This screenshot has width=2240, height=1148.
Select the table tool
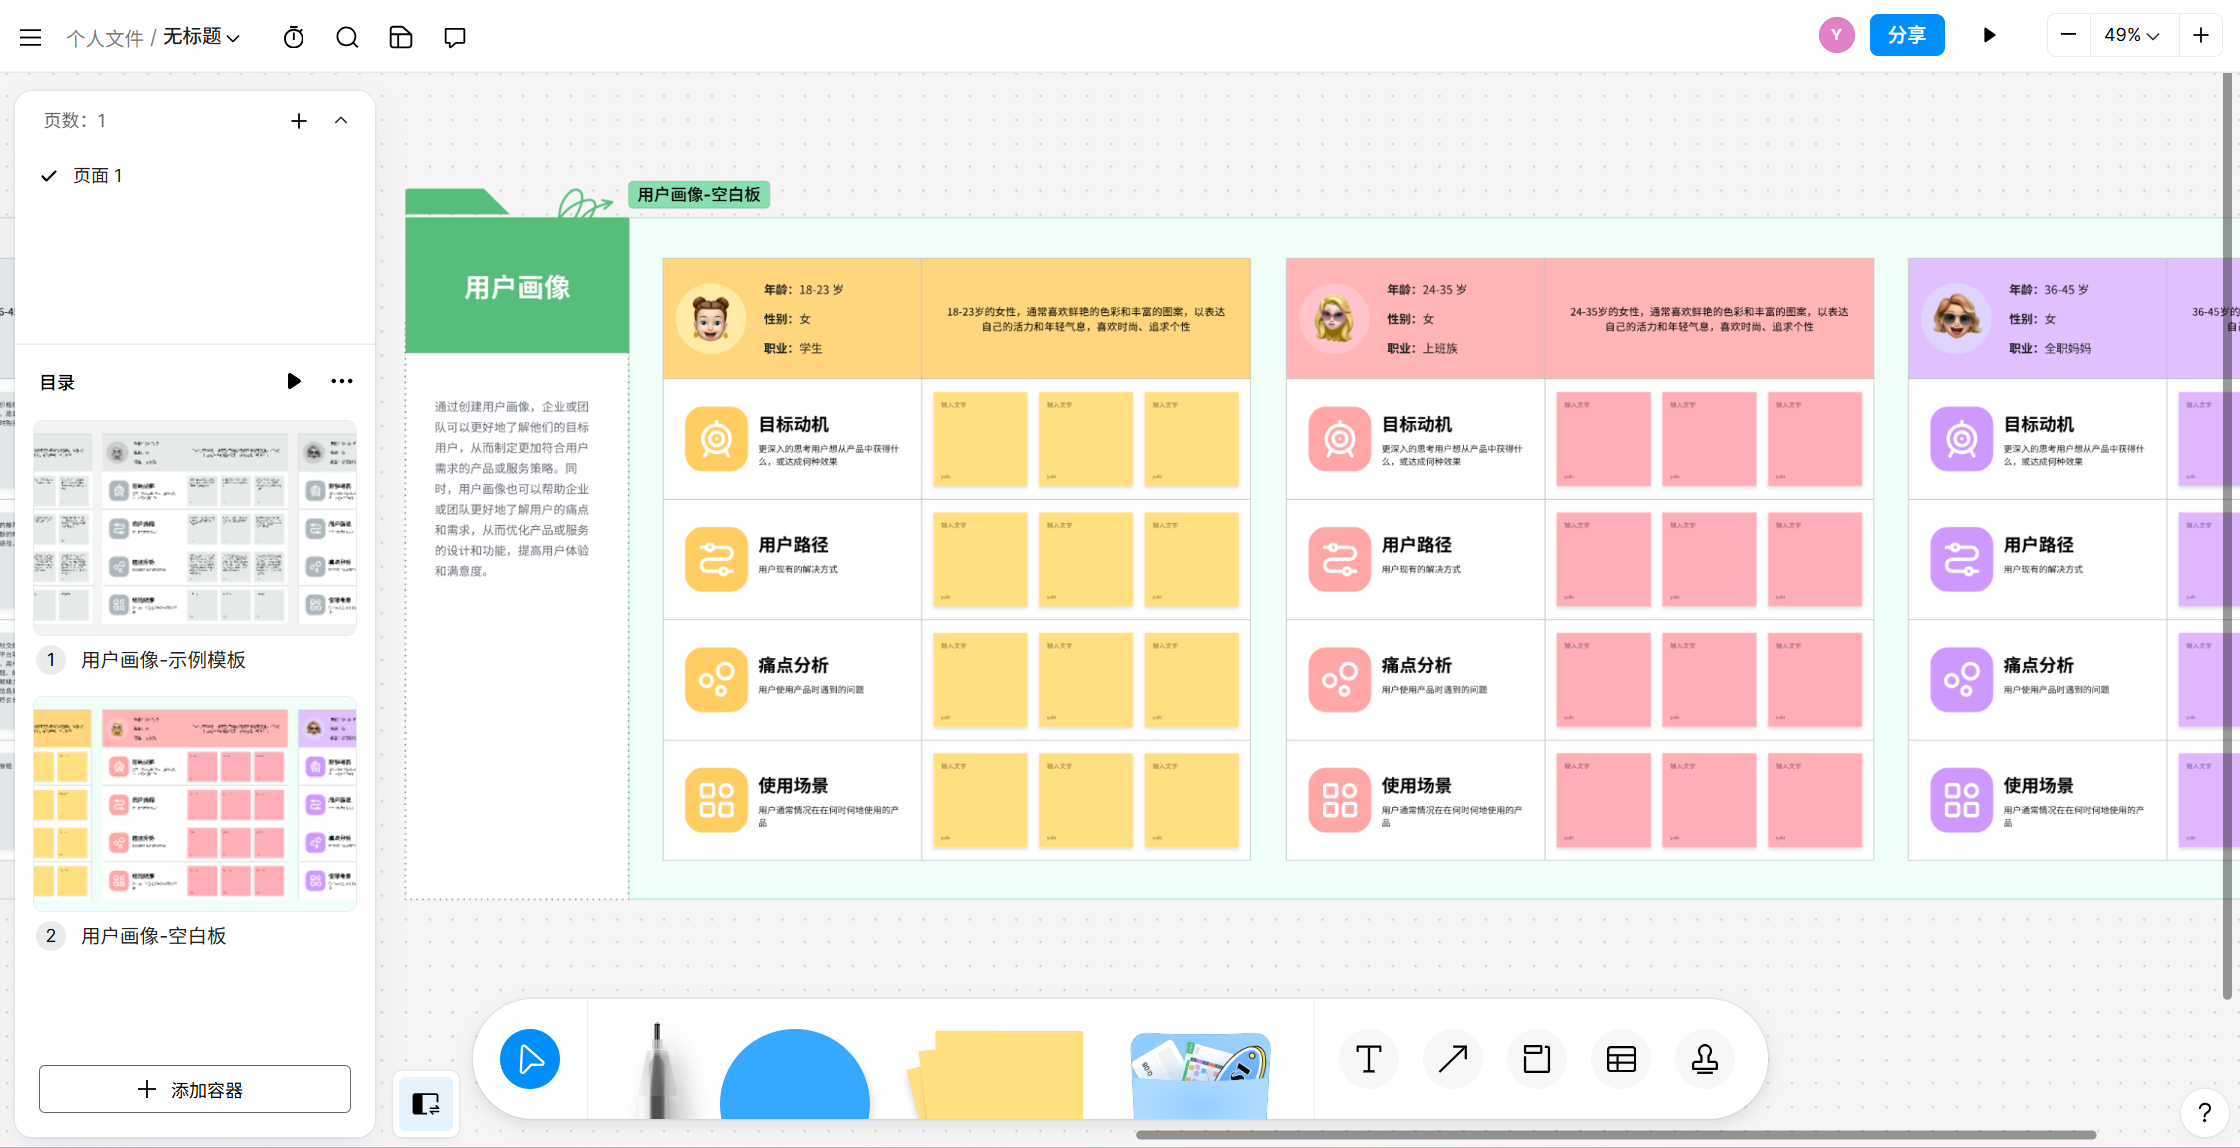click(x=1620, y=1059)
